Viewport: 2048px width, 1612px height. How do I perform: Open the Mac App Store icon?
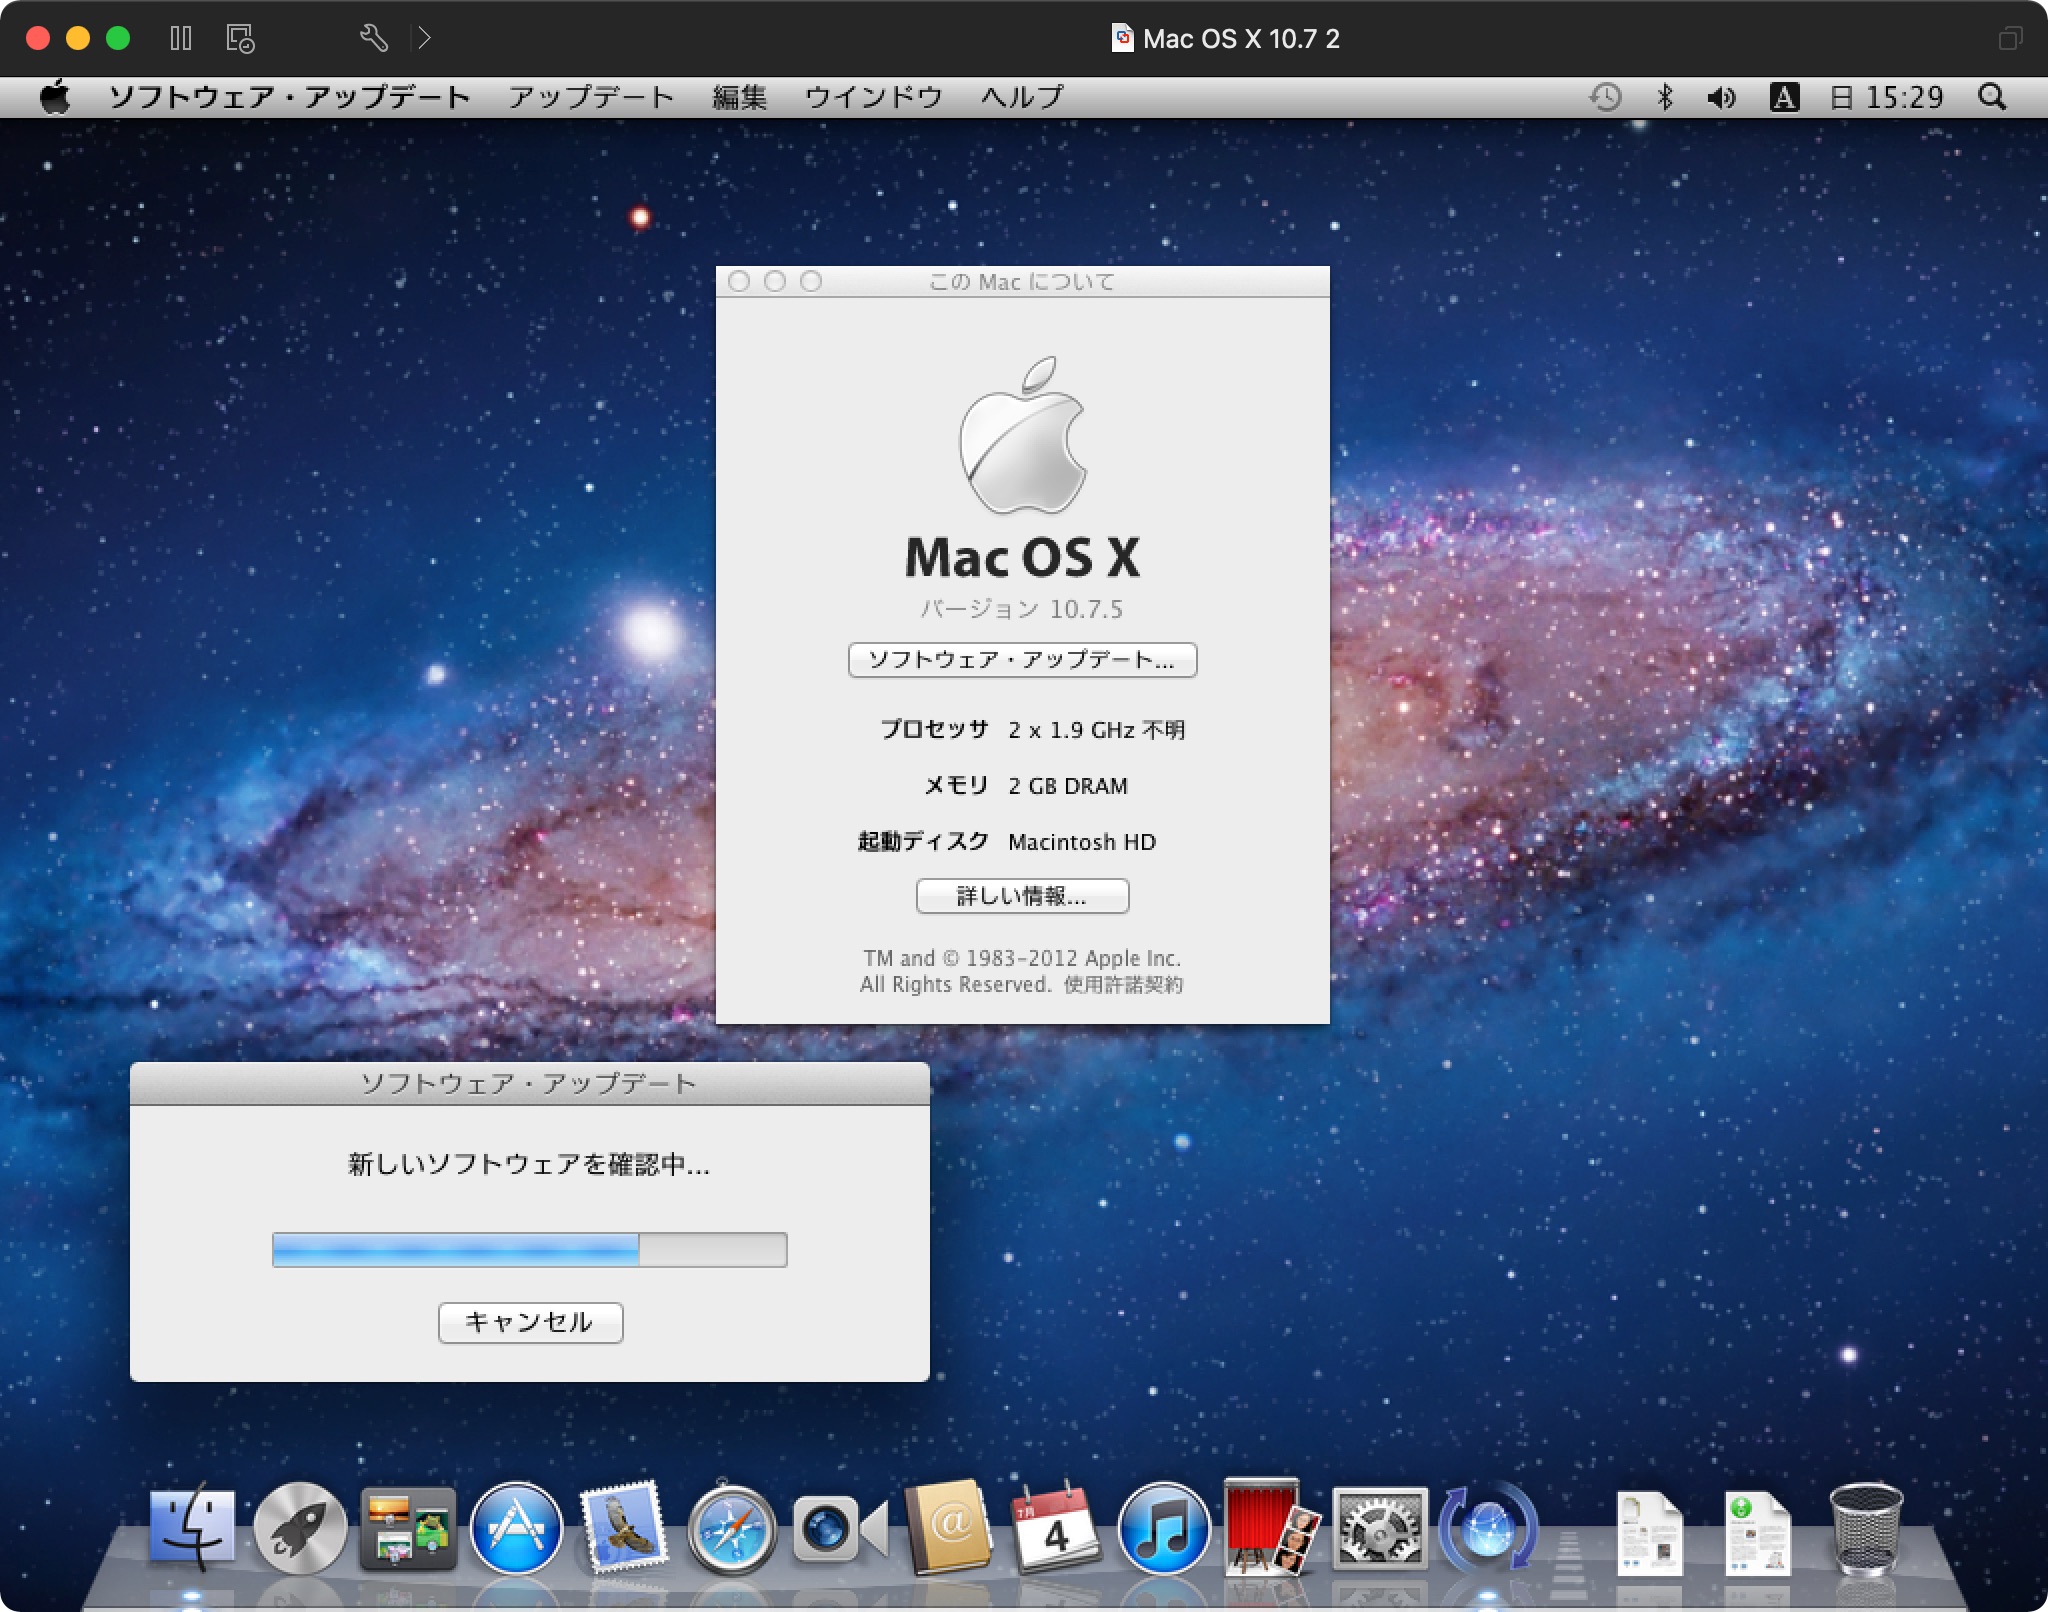click(518, 1528)
